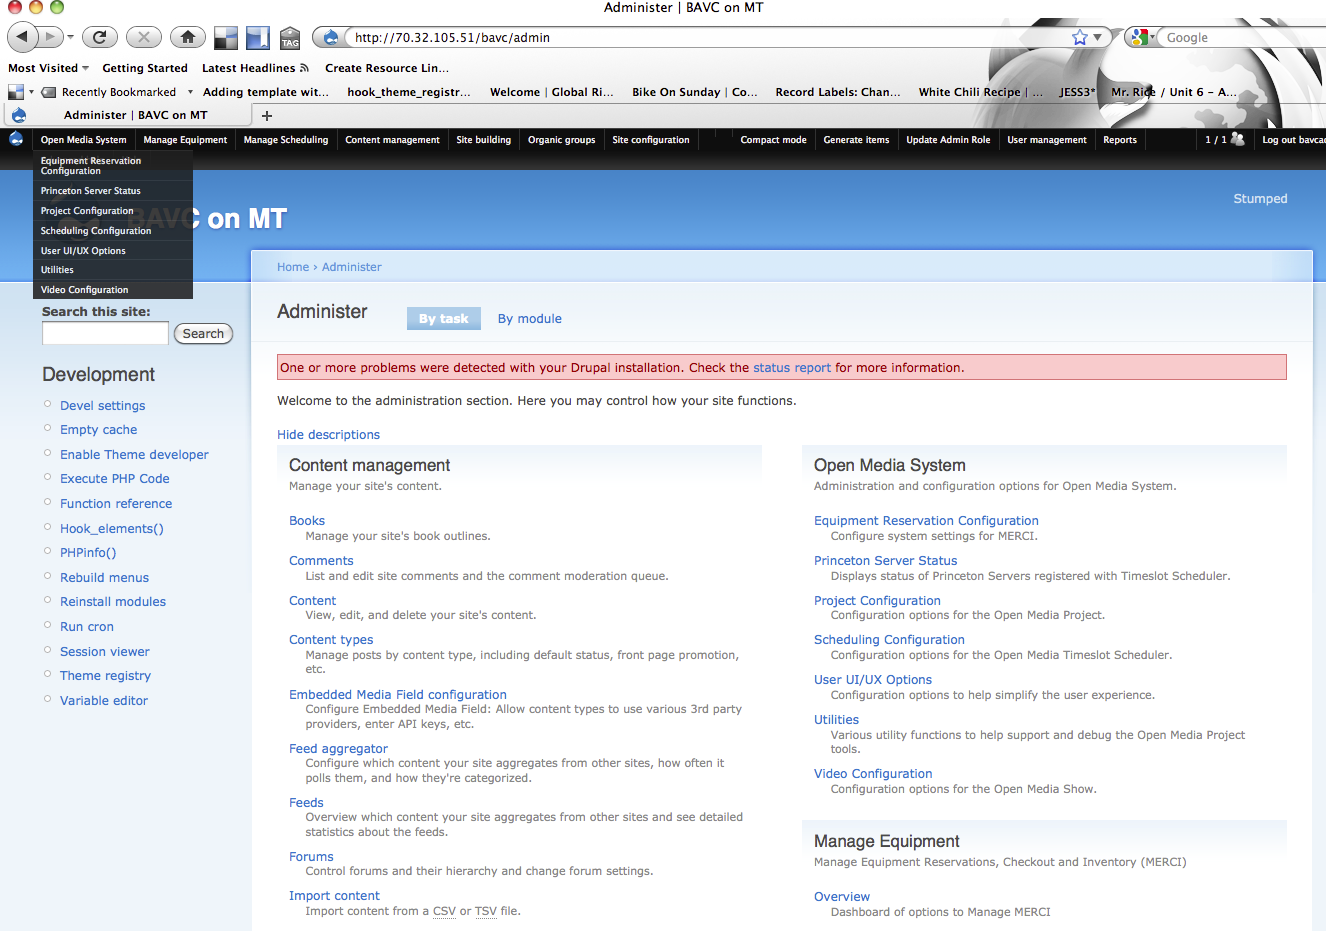This screenshot has width=1326, height=931.
Task: Open the Site building admin menu
Action: (x=484, y=140)
